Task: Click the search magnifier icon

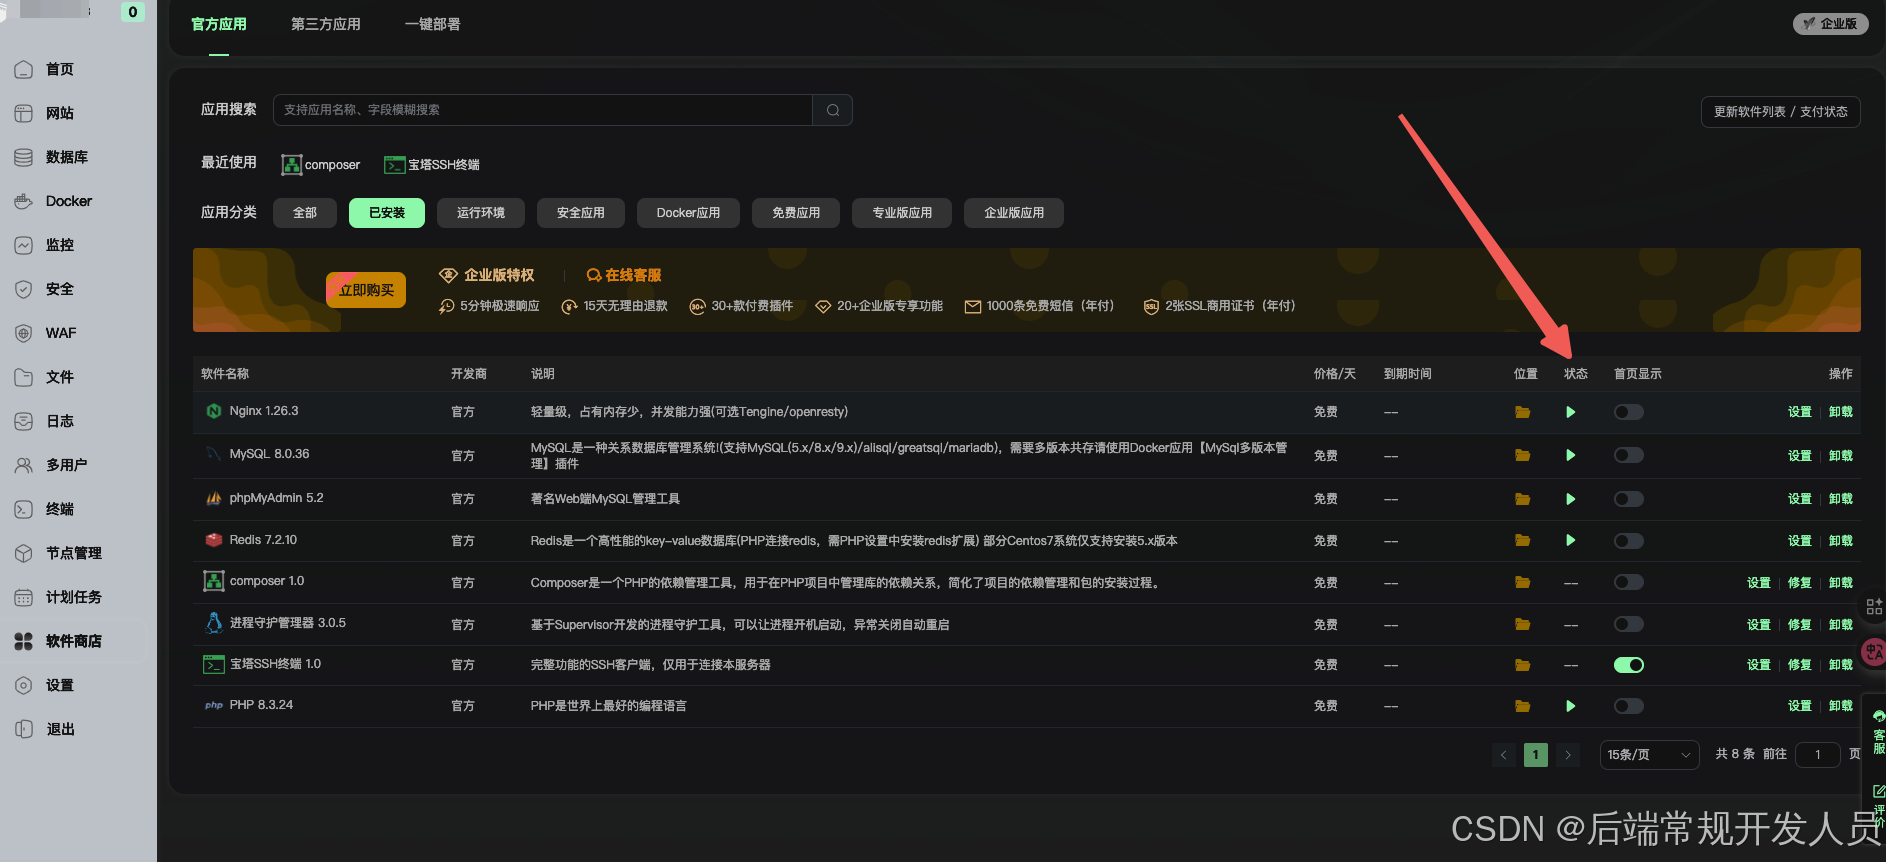Action: [832, 110]
